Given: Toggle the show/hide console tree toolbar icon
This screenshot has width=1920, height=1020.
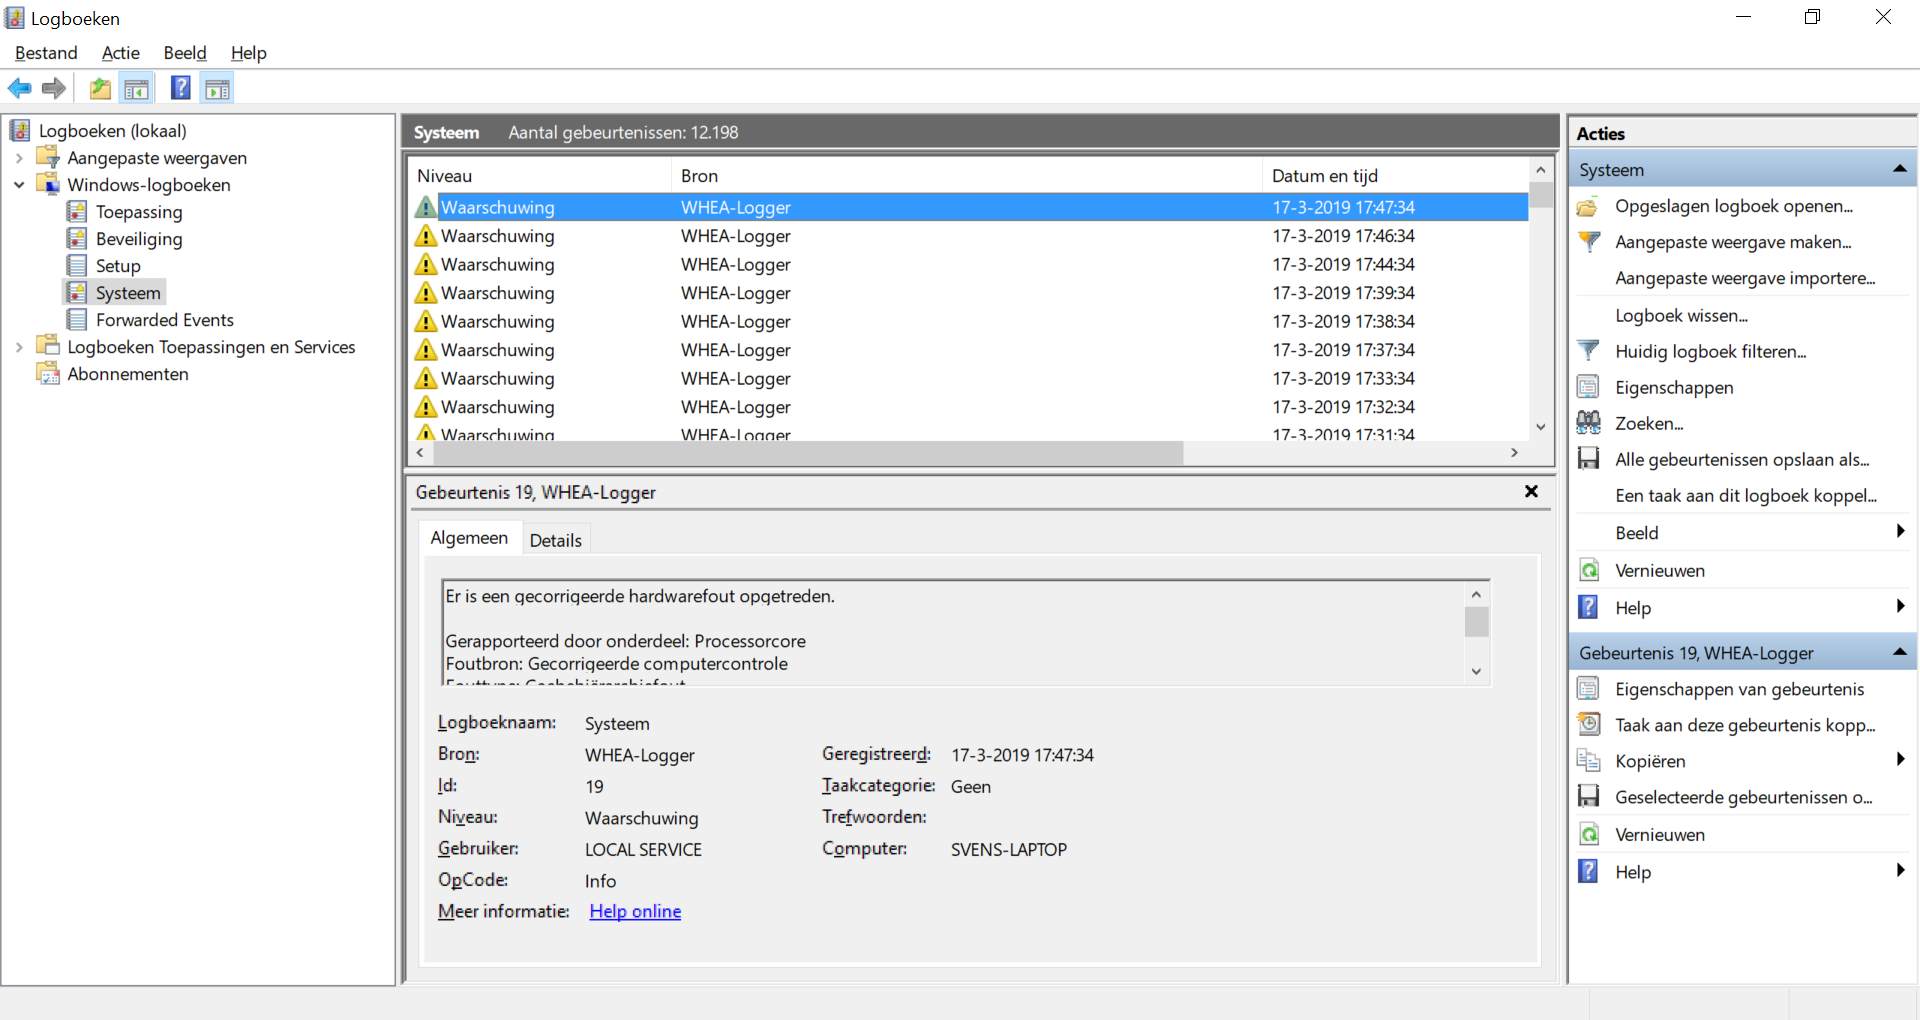Looking at the screenshot, I should pos(137,89).
